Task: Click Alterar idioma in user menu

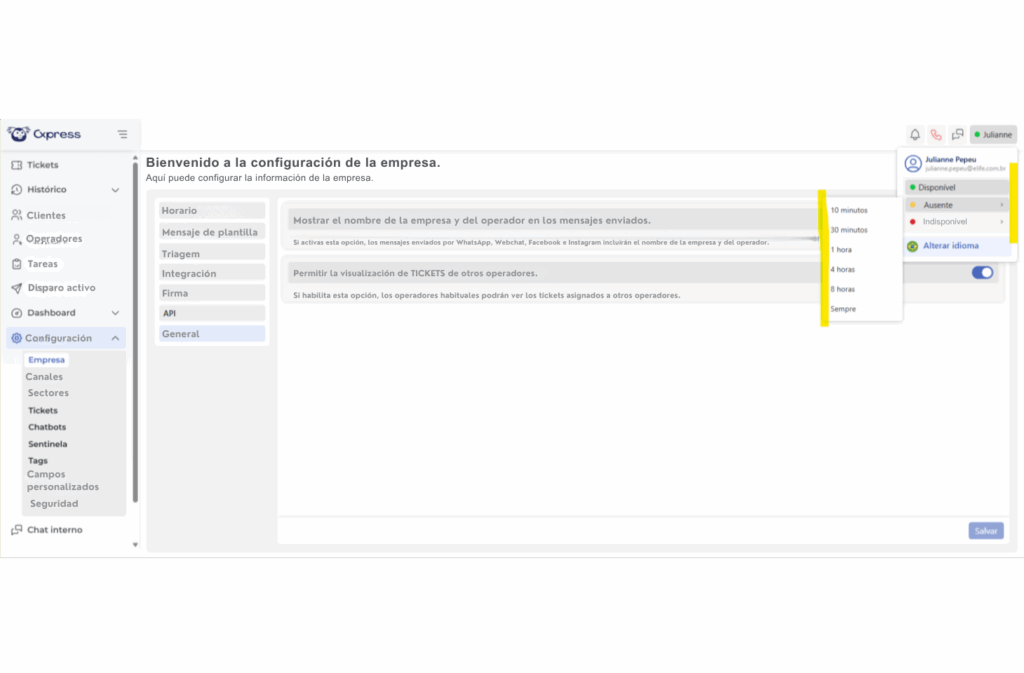Action: (x=950, y=246)
